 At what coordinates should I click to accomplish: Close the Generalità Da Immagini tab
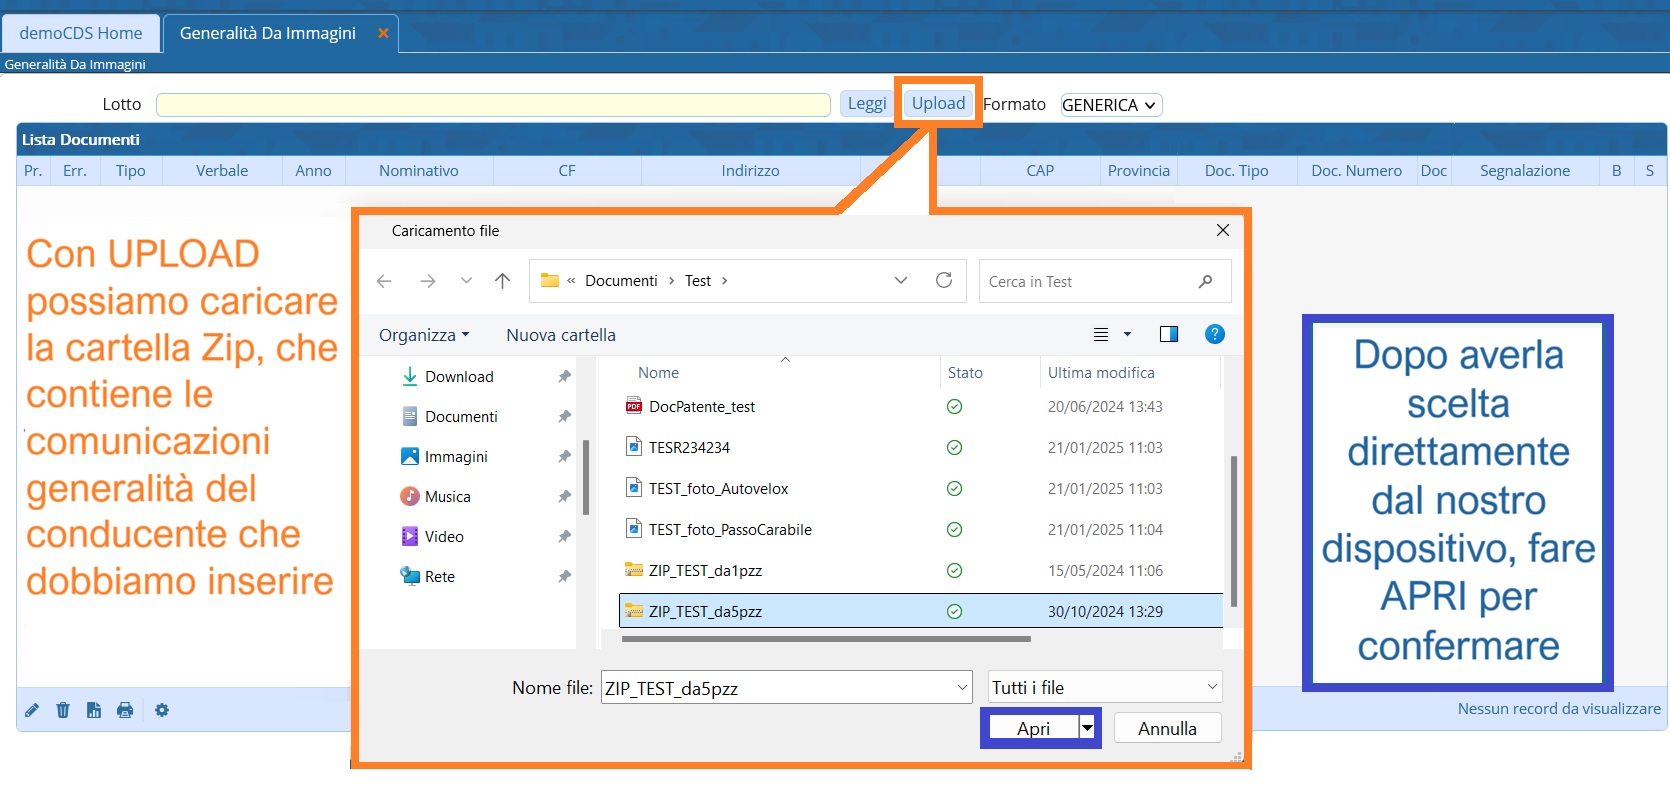[x=383, y=33]
